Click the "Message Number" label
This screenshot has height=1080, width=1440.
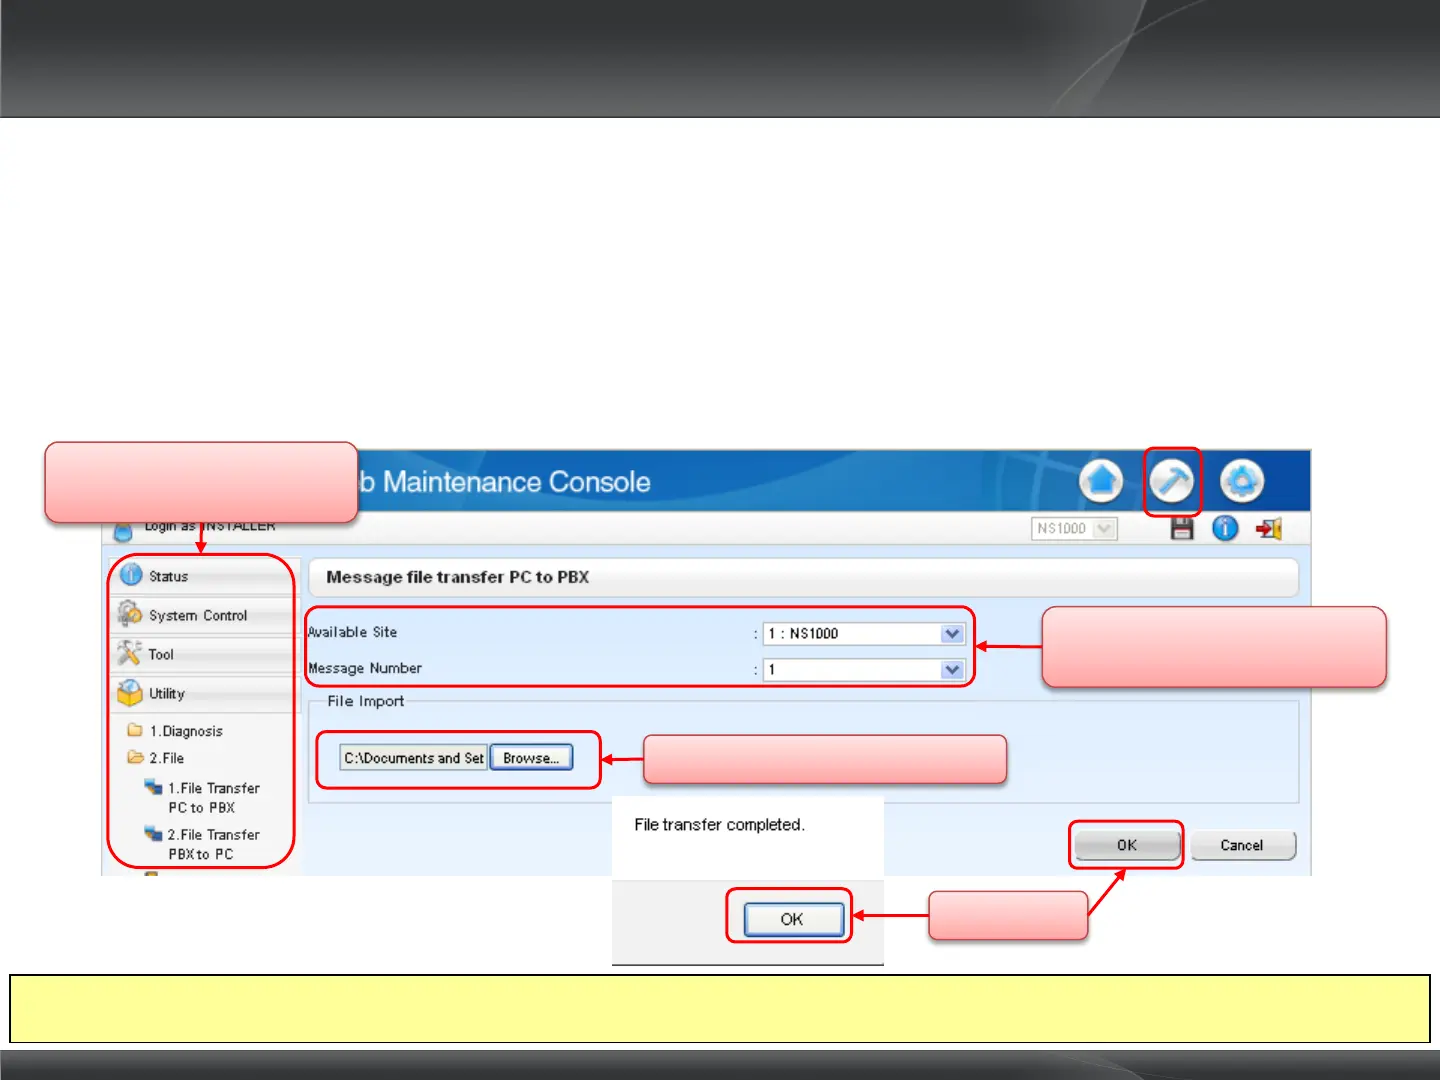coord(365,668)
